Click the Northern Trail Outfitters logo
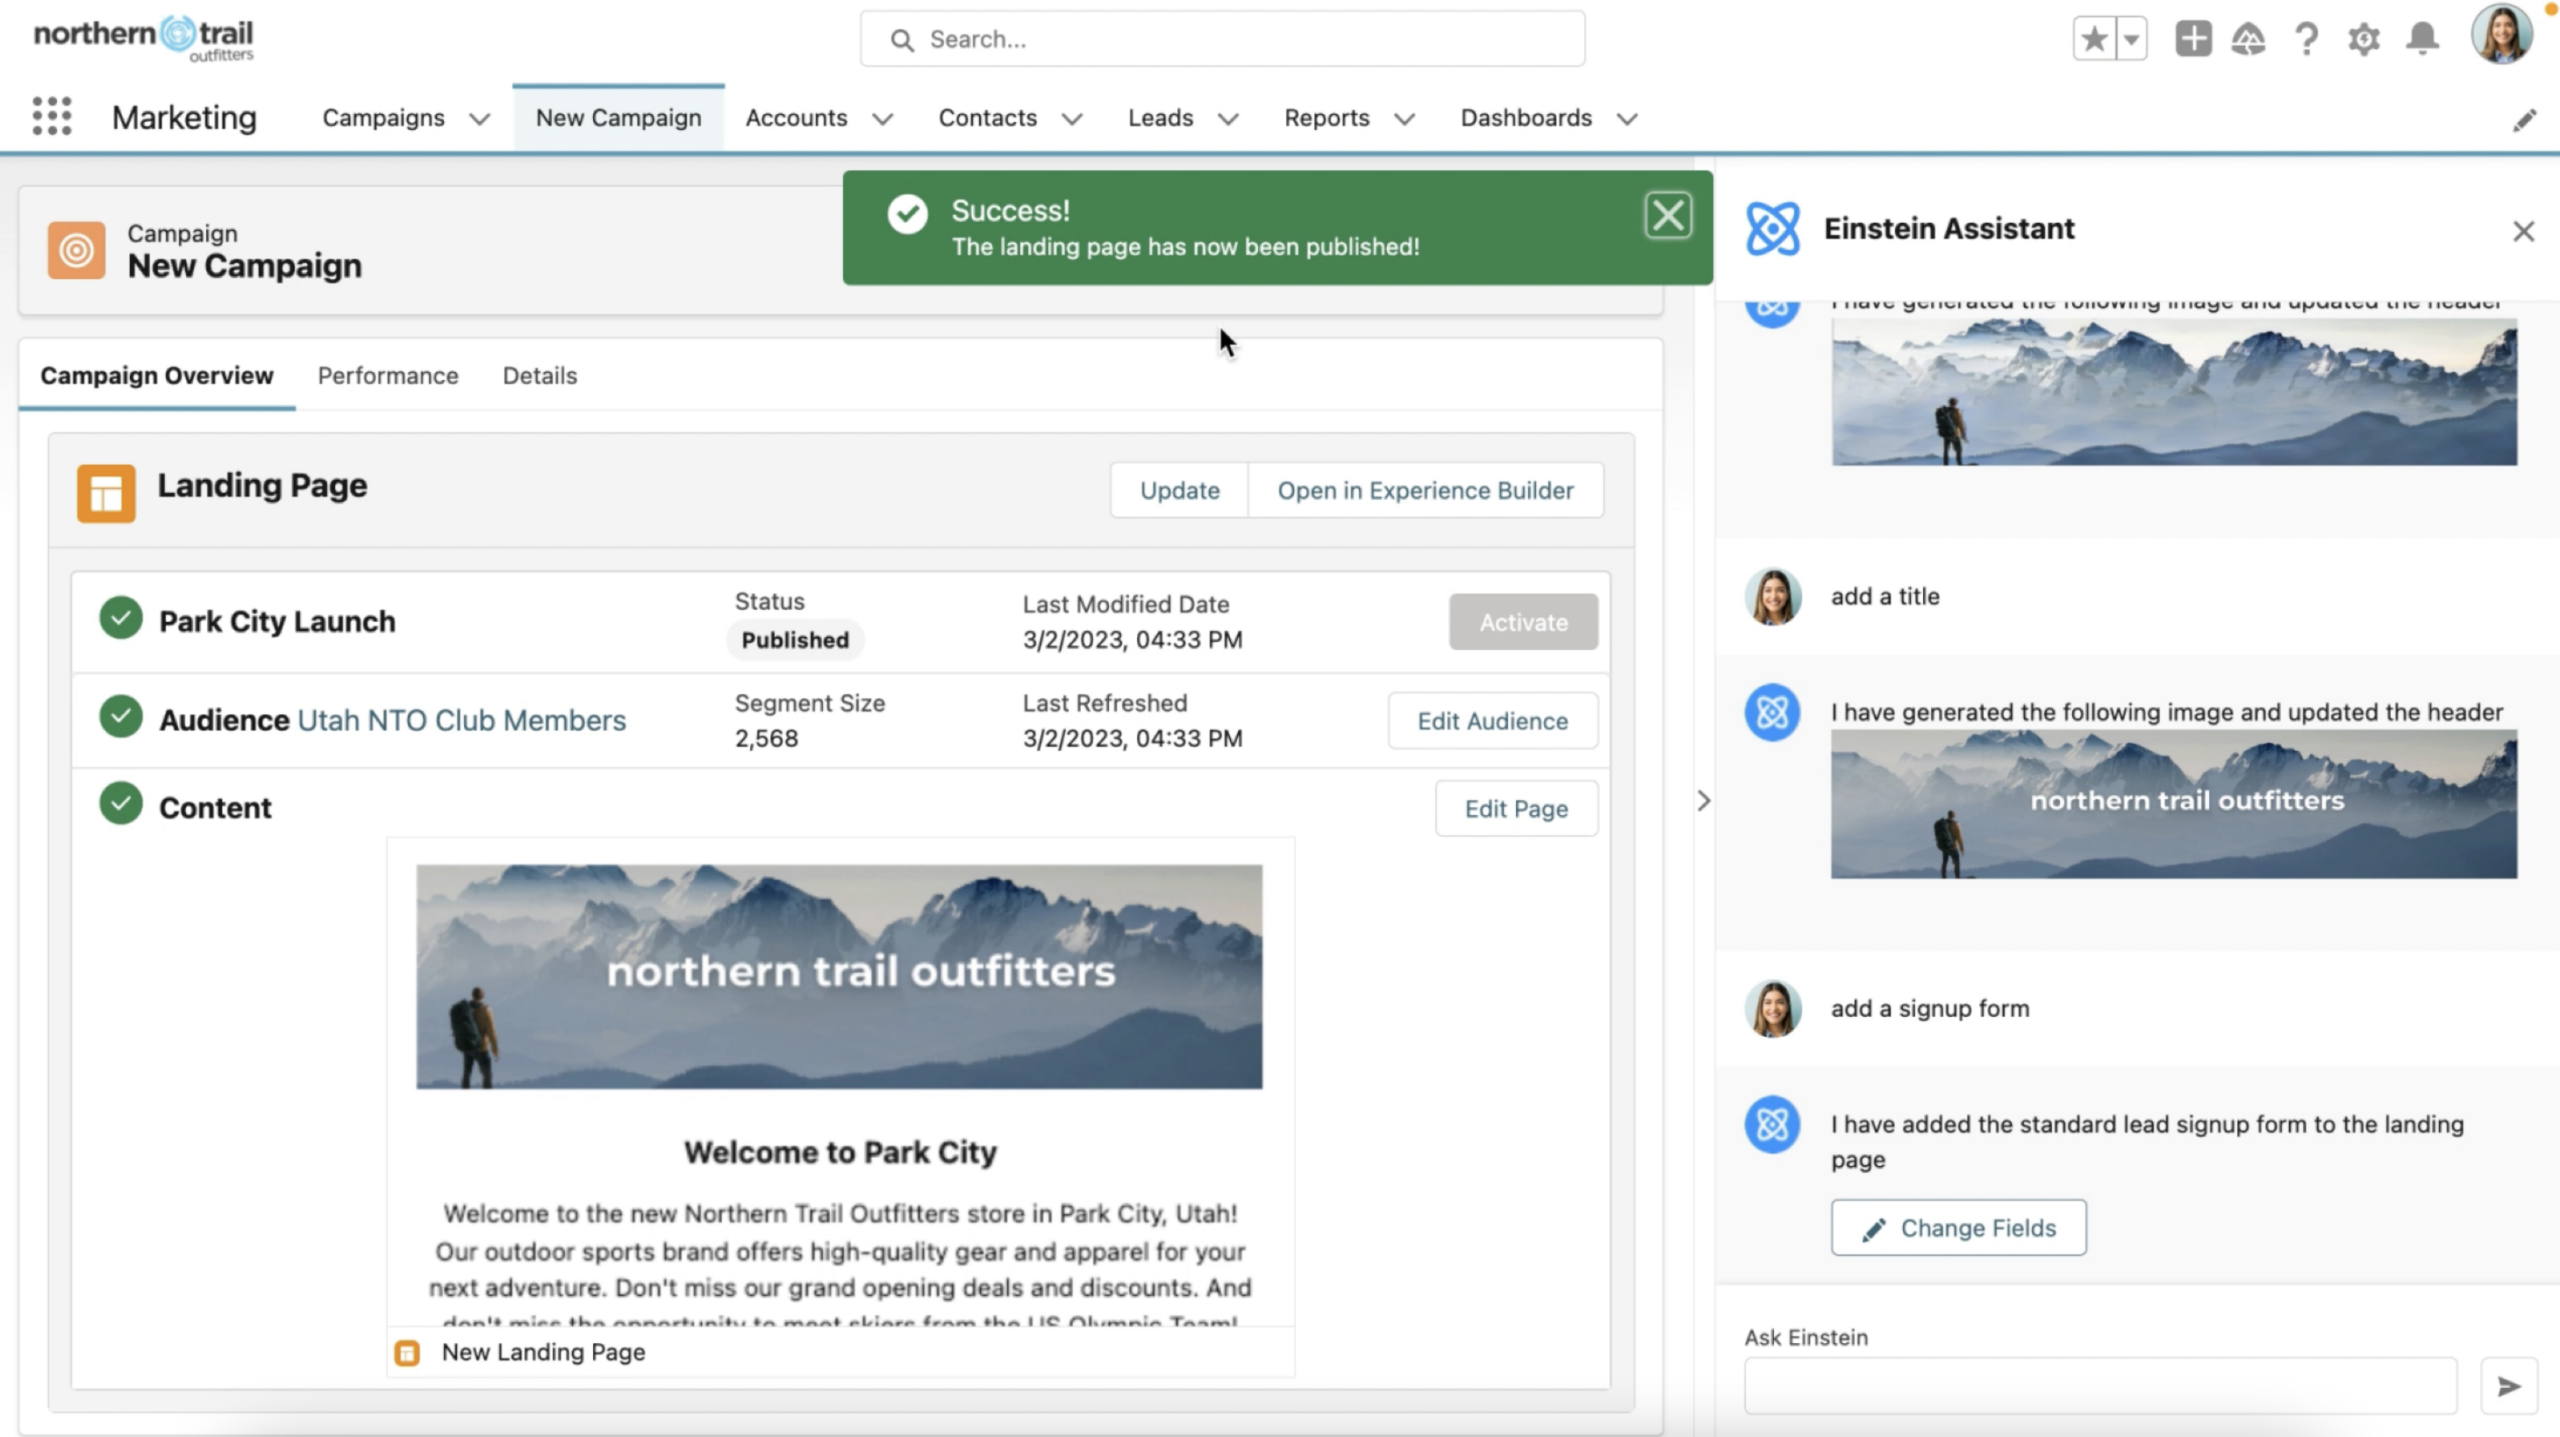This screenshot has width=2560, height=1437. click(x=144, y=38)
